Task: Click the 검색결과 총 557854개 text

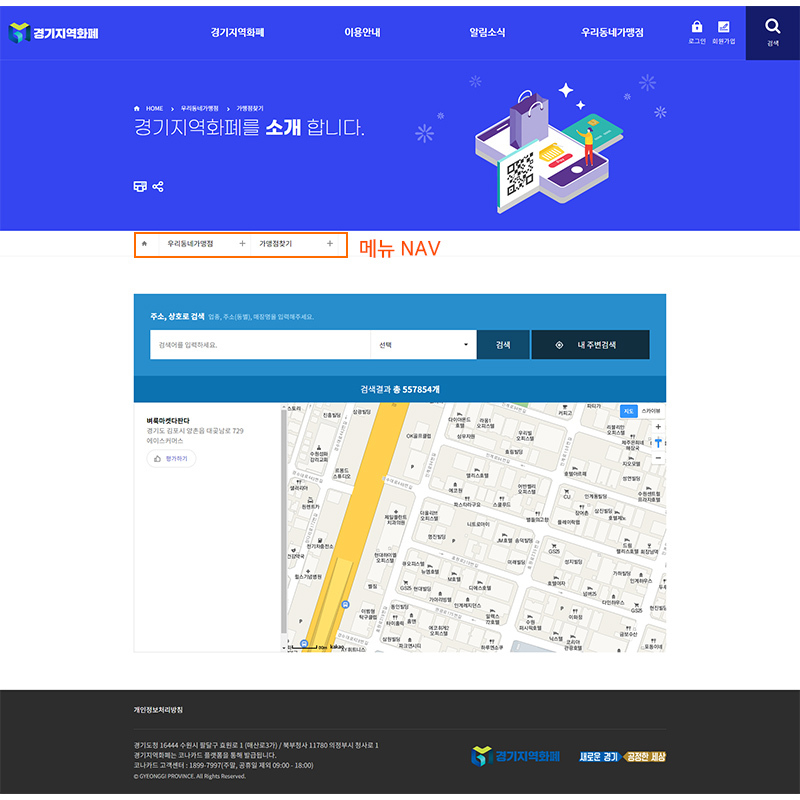Action: [400, 389]
